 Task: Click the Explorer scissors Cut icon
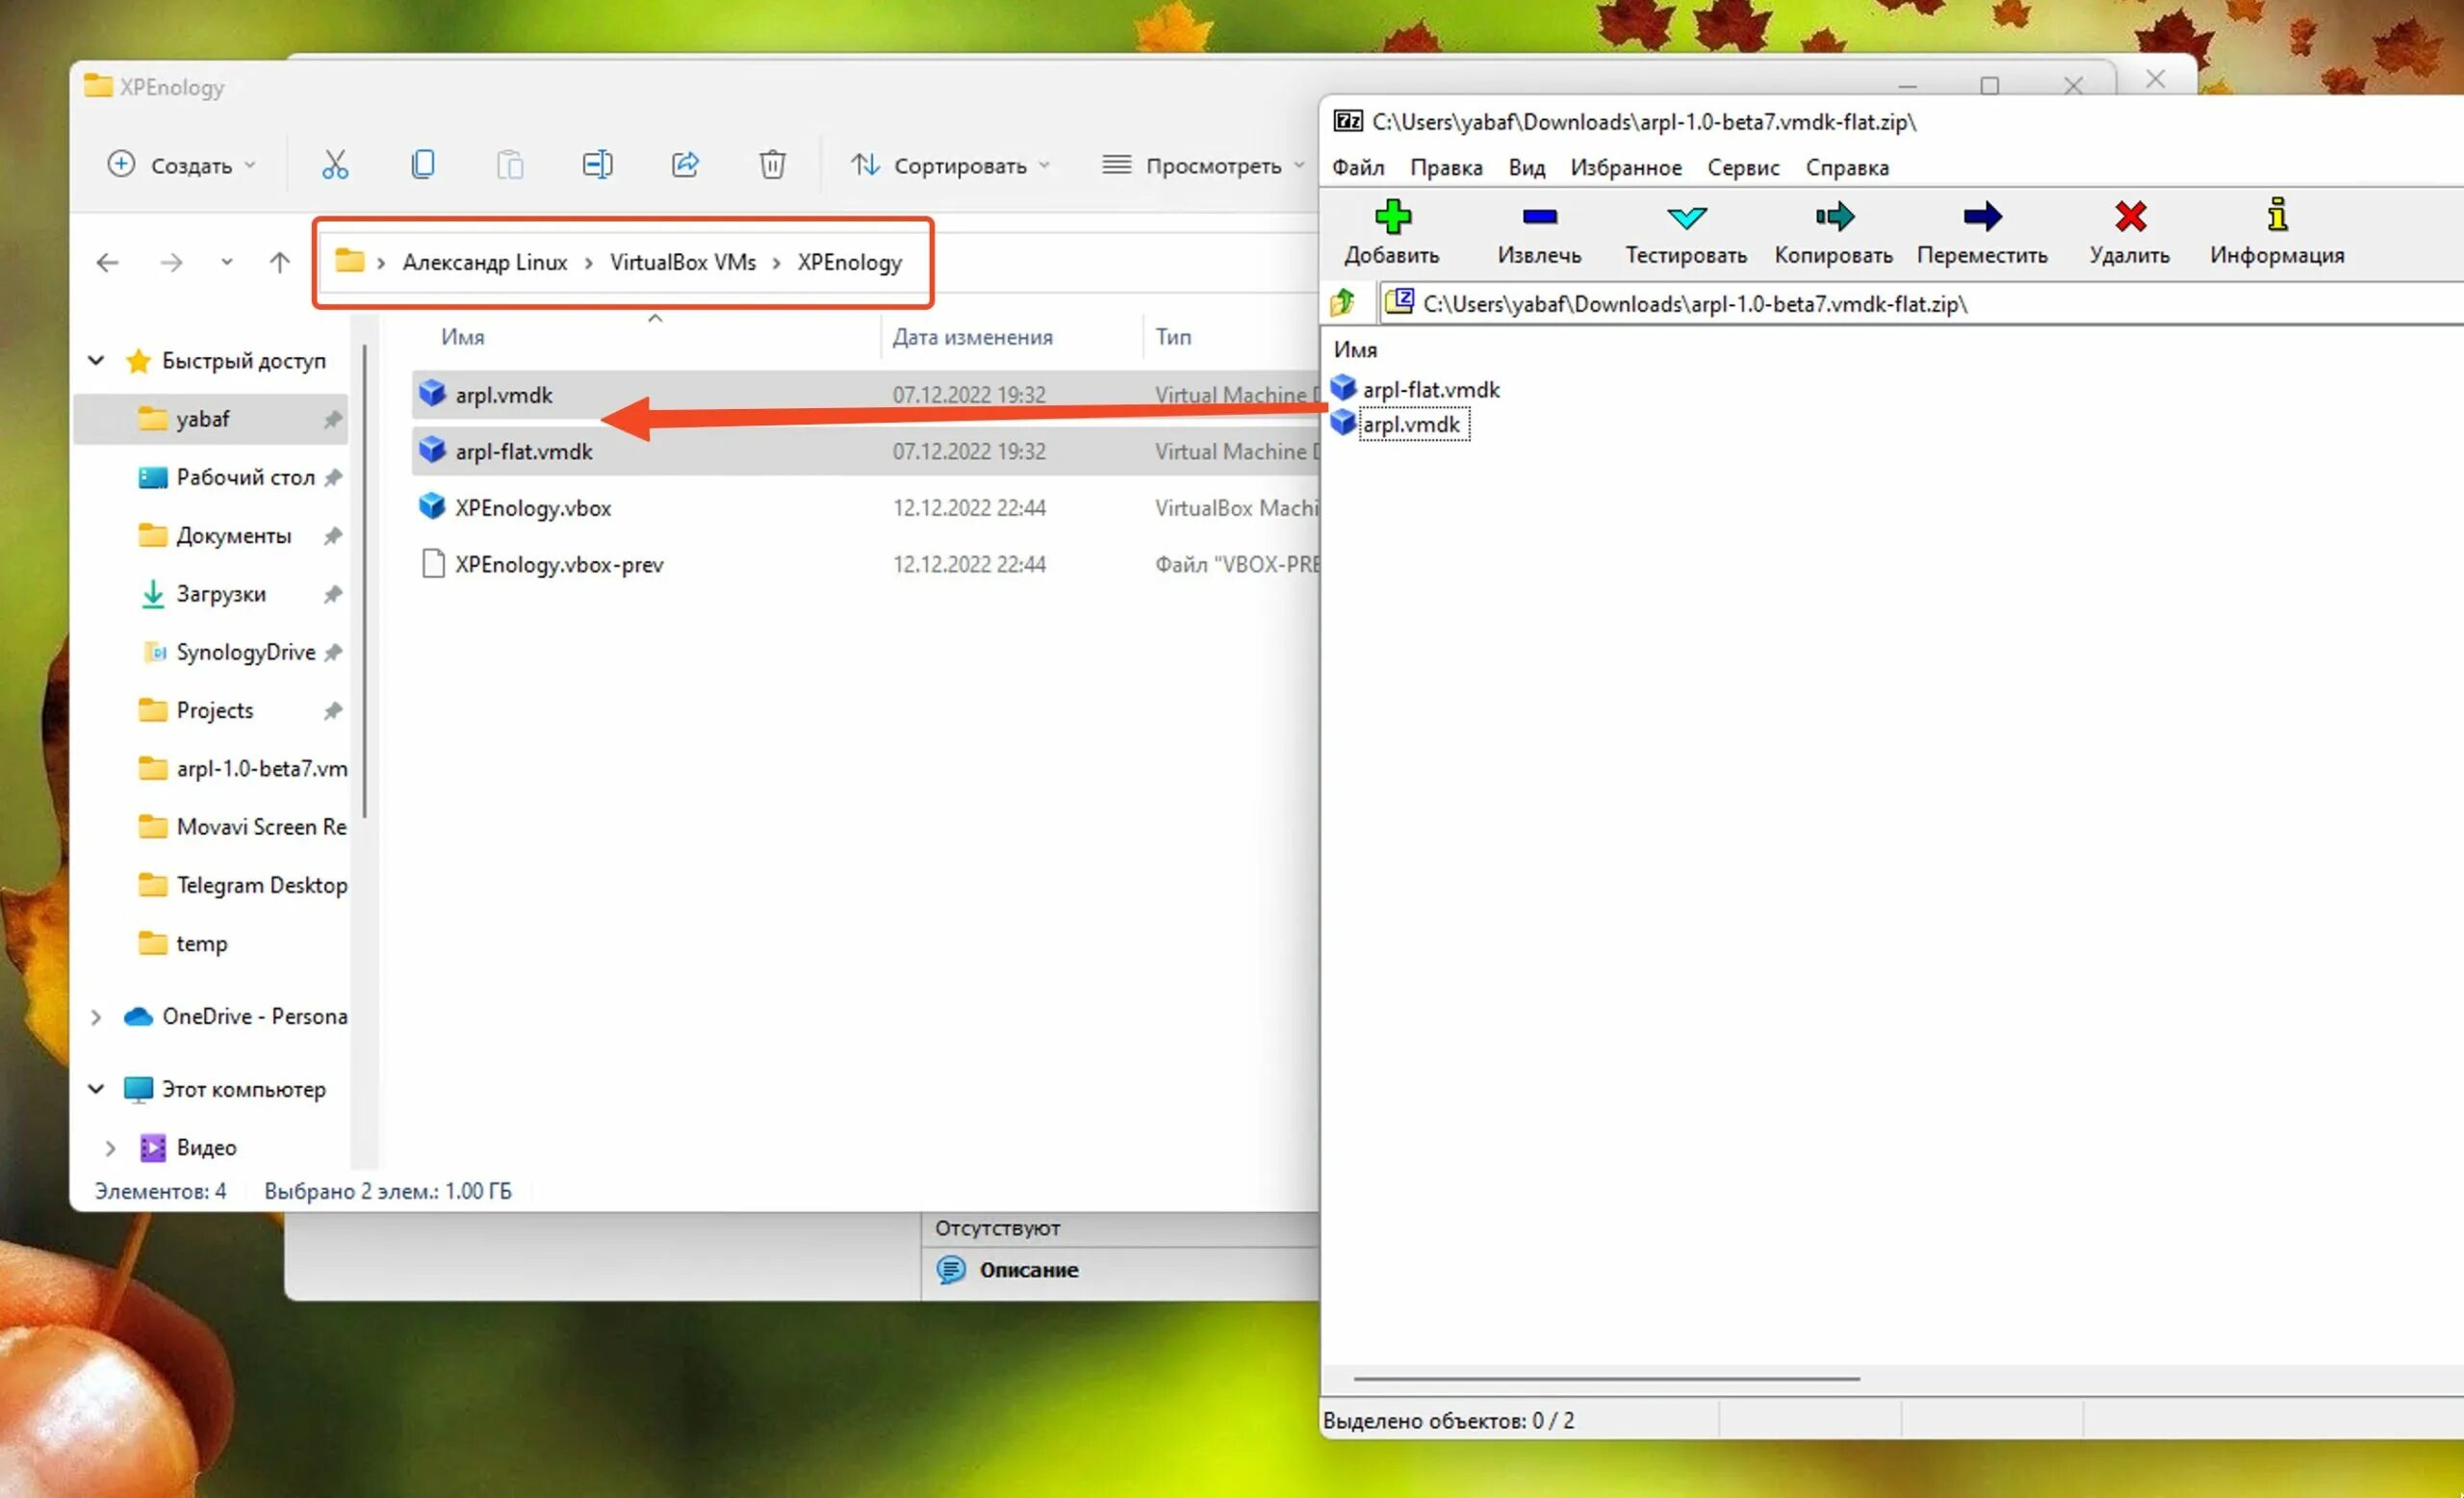[x=335, y=165]
